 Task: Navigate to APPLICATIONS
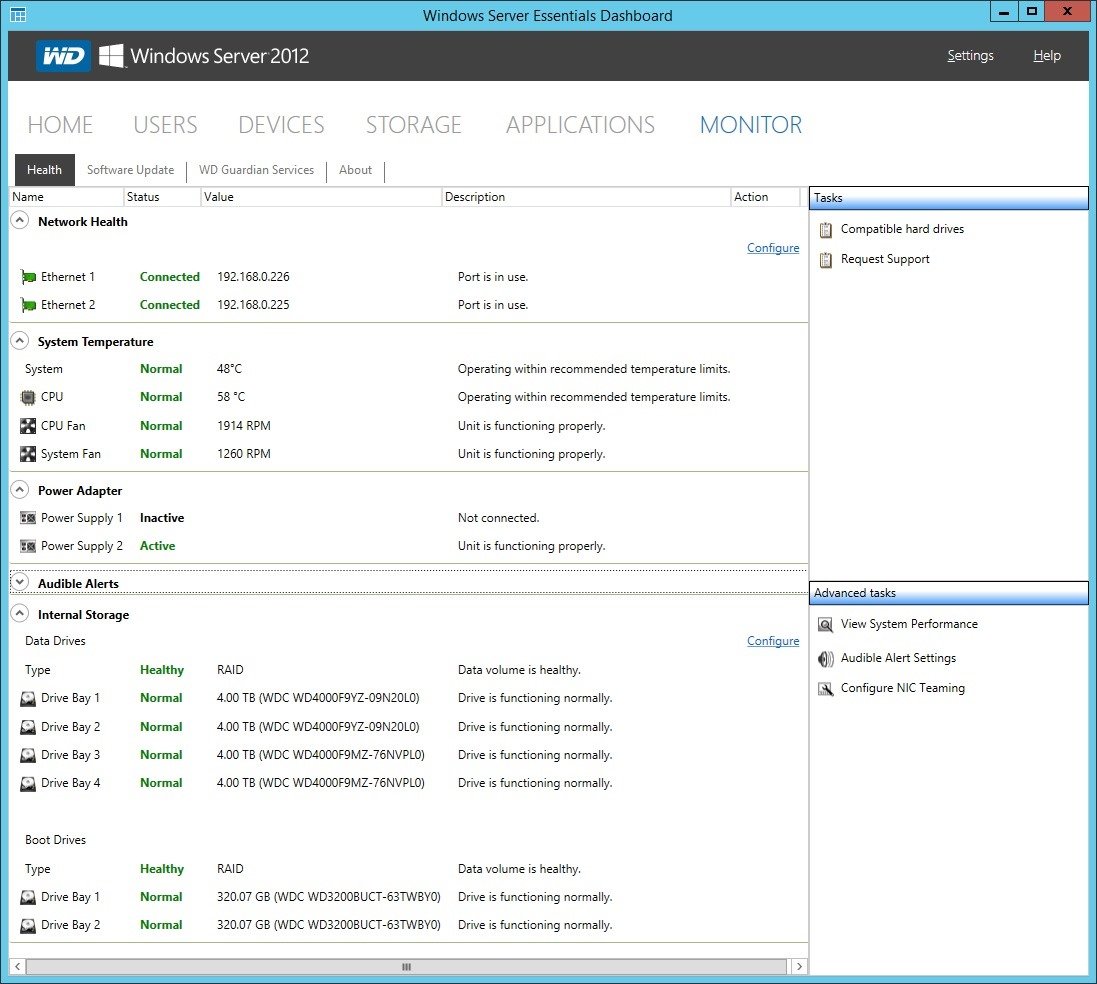[581, 125]
